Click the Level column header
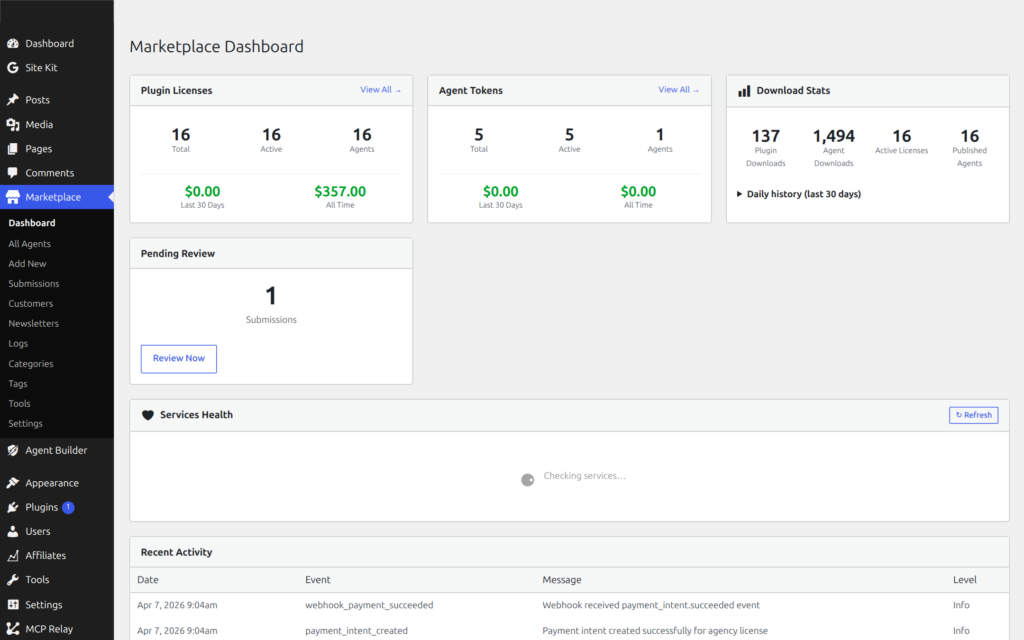The width and height of the screenshot is (1024, 640). [965, 580]
